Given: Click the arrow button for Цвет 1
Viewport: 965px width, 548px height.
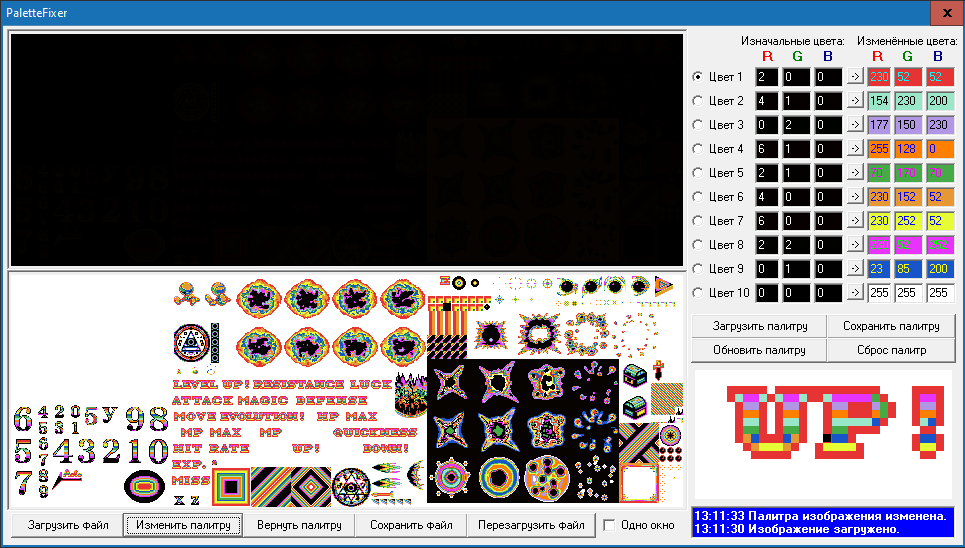Looking at the screenshot, I should 855,77.
